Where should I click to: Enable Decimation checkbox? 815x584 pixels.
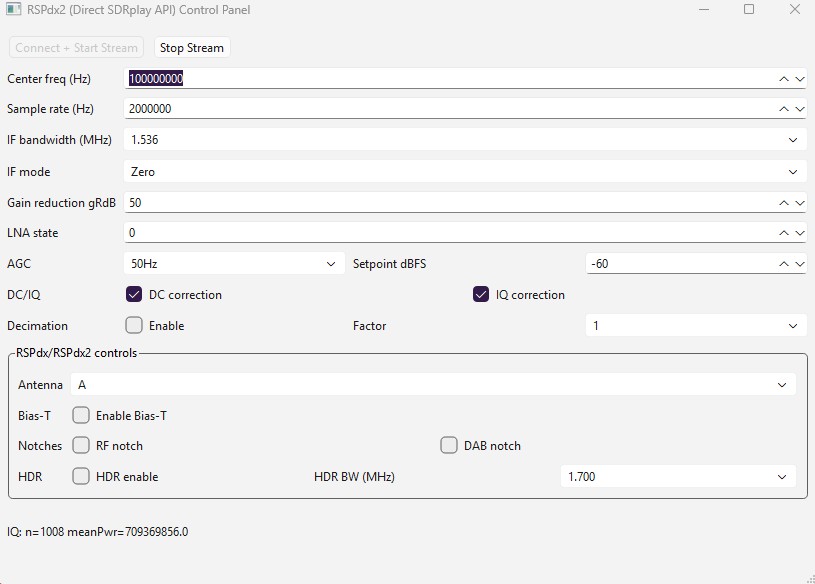[134, 326]
